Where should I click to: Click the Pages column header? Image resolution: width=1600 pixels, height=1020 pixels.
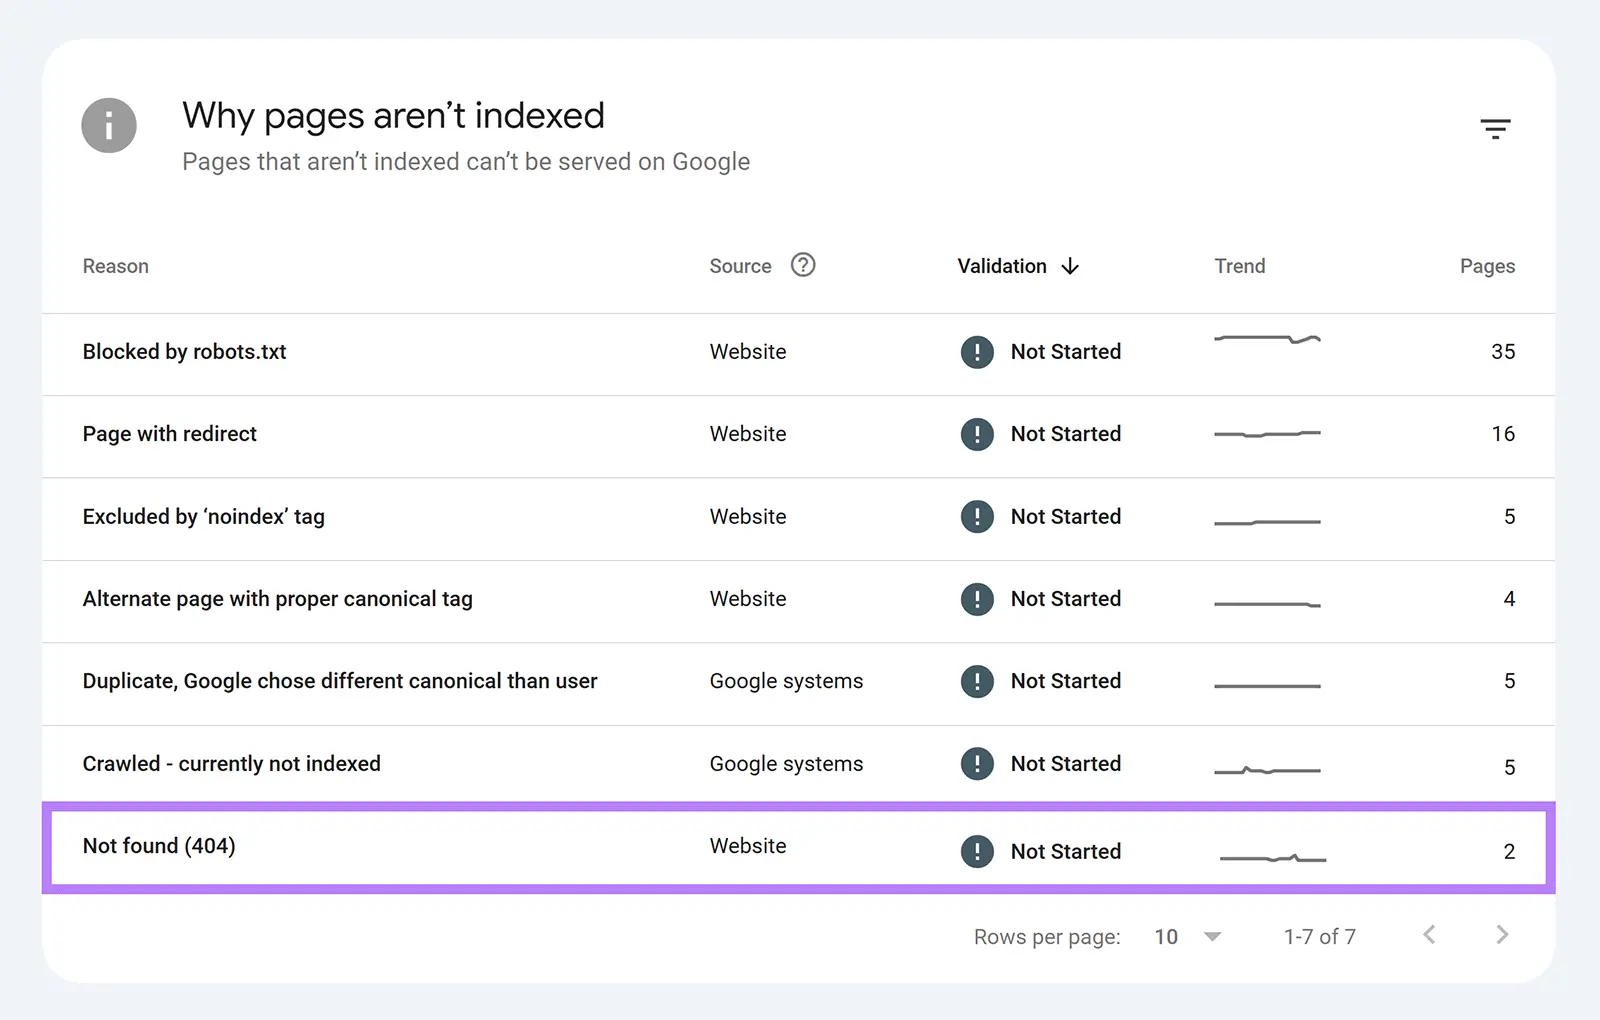click(1487, 266)
